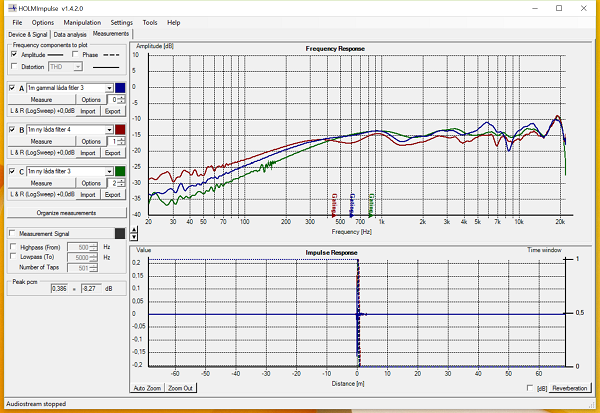The image size is (600, 413).
Task: Click the Lowpass frequency stepper
Action: [94, 258]
